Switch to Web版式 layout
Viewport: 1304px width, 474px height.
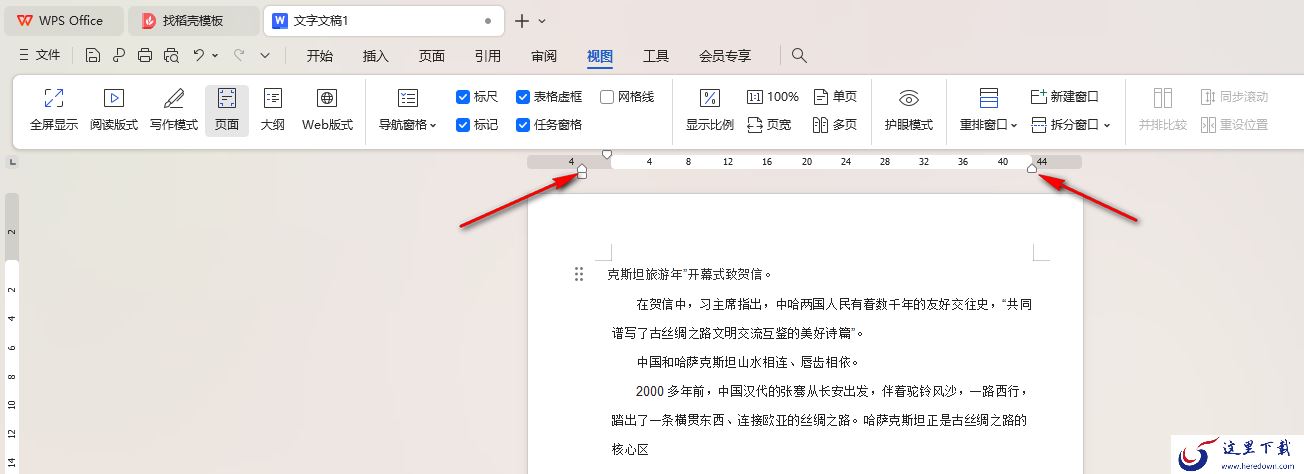327,110
